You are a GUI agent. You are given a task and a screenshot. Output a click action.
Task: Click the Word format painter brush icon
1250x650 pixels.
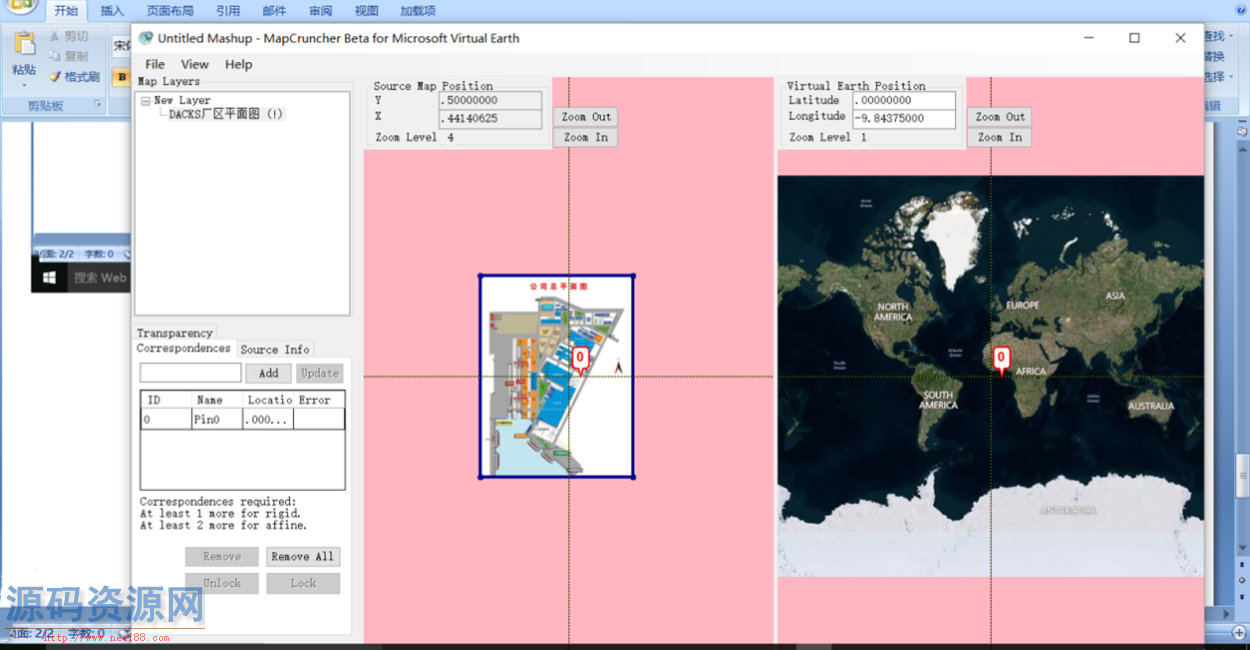point(56,77)
